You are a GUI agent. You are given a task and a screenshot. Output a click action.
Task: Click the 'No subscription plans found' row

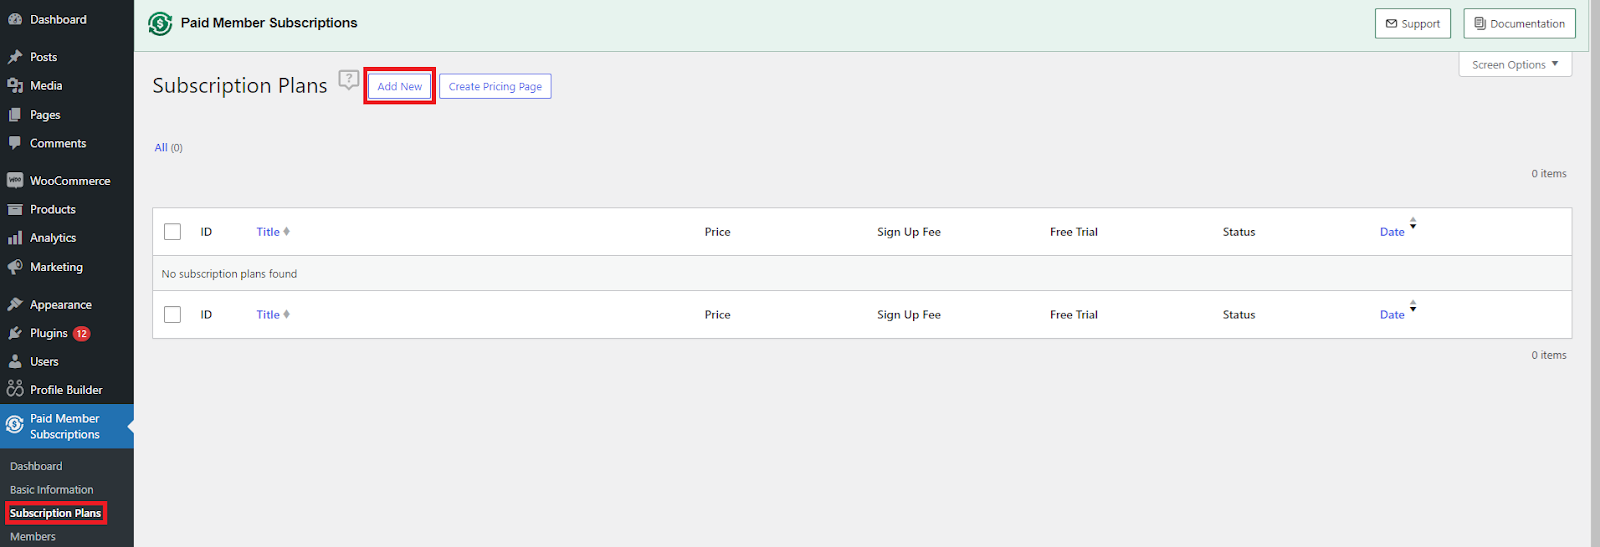pyautogui.click(x=862, y=274)
